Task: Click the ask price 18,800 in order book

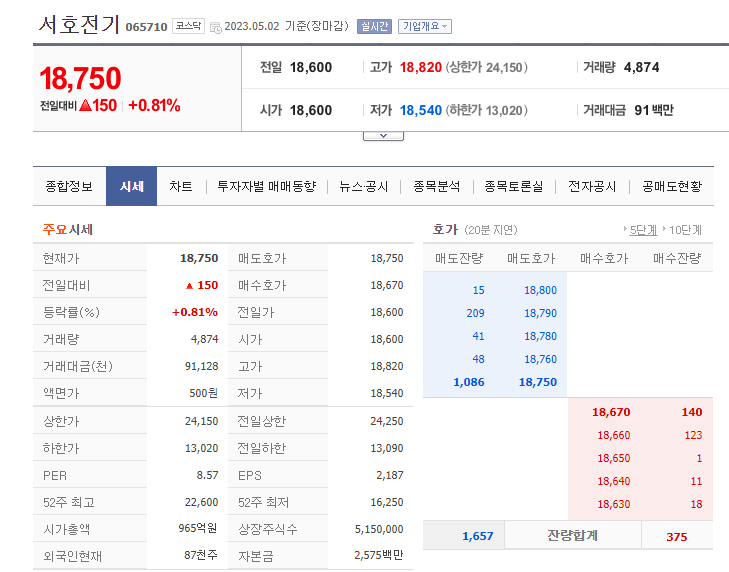Action: click(x=540, y=290)
